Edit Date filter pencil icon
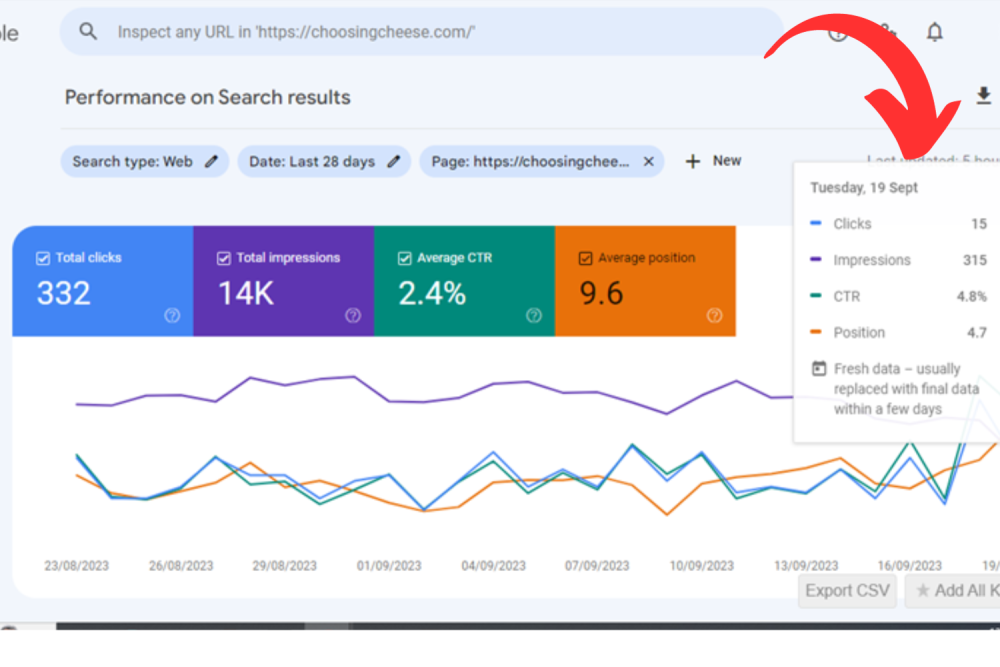 coord(394,161)
